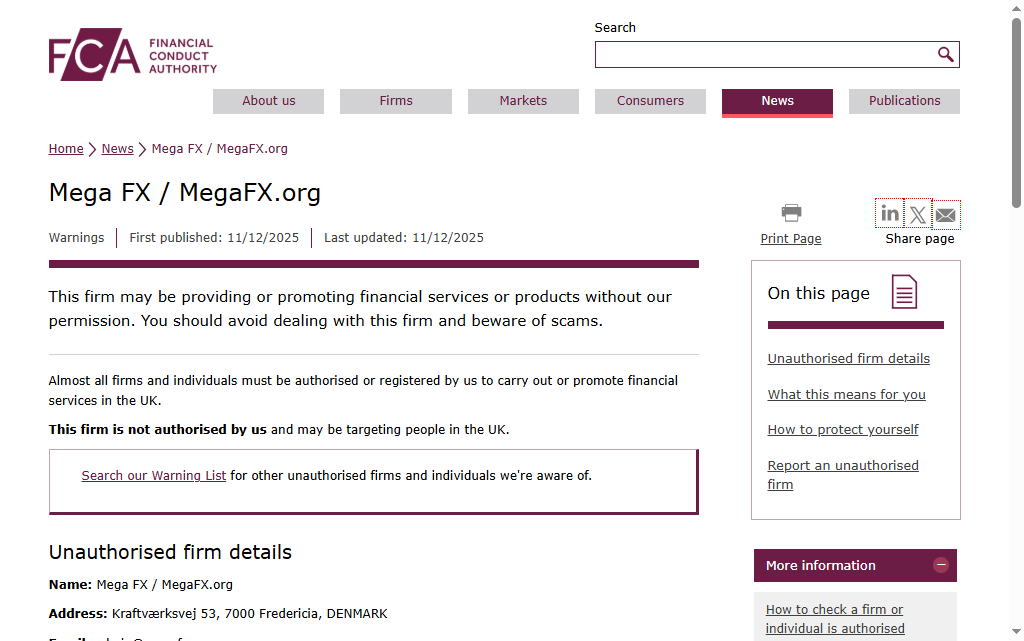The height and width of the screenshot is (641, 1024).
Task: Click the Home breadcrumb link
Action: [66, 149]
